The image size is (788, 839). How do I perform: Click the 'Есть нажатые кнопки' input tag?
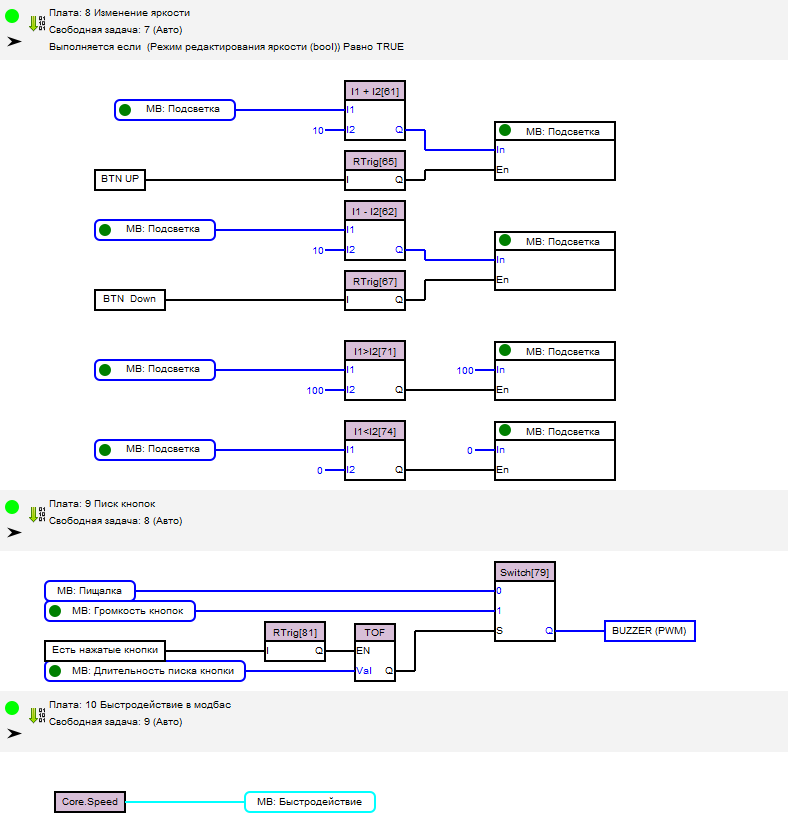(x=105, y=651)
